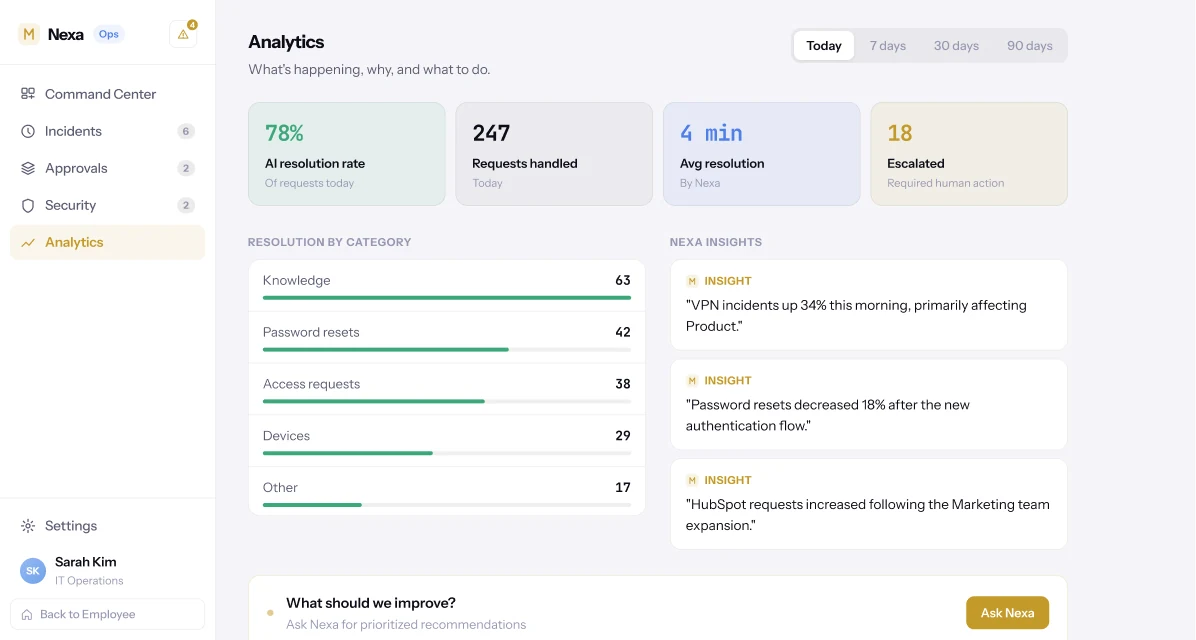
Task: Click the Password resets progress bar
Action: point(447,349)
